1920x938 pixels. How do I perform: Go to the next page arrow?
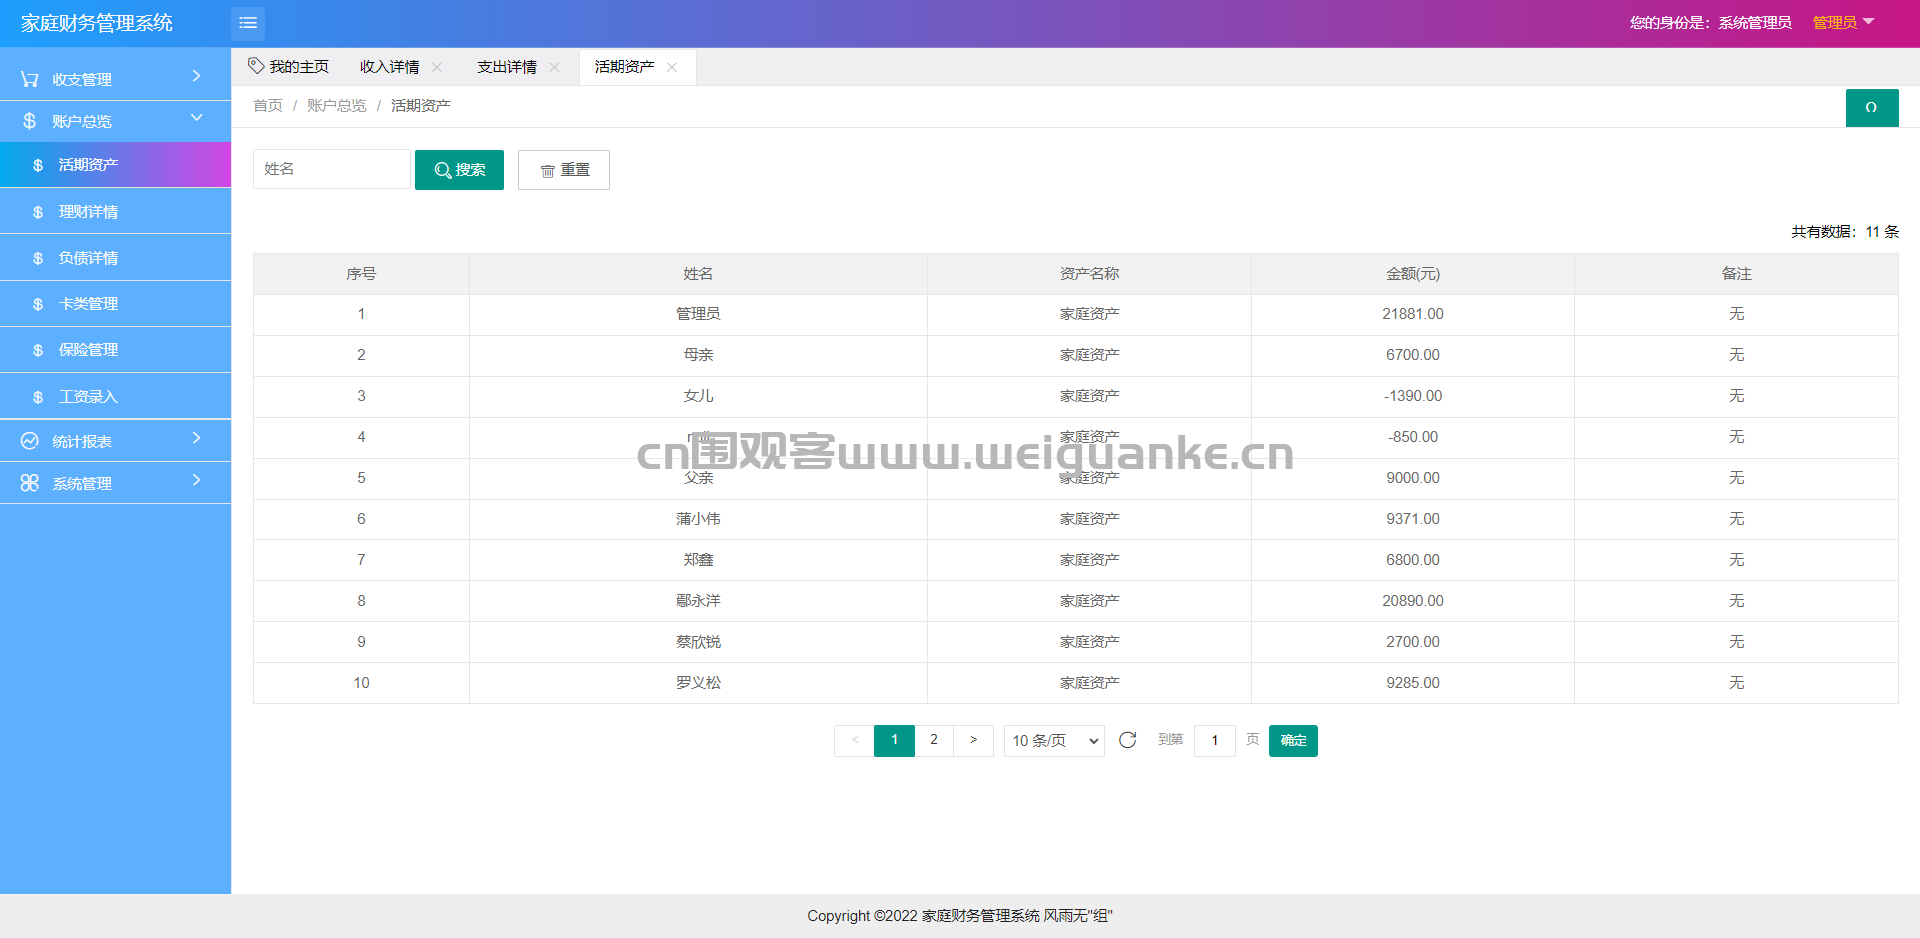pyautogui.click(x=973, y=740)
